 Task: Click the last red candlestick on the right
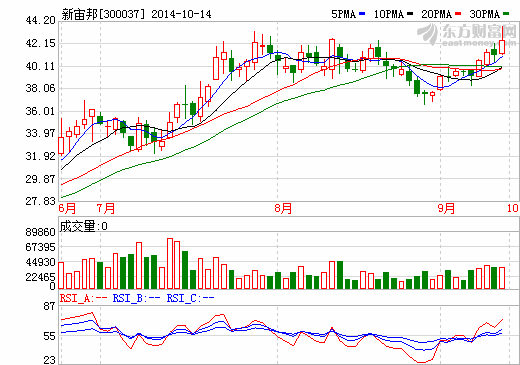(502, 47)
